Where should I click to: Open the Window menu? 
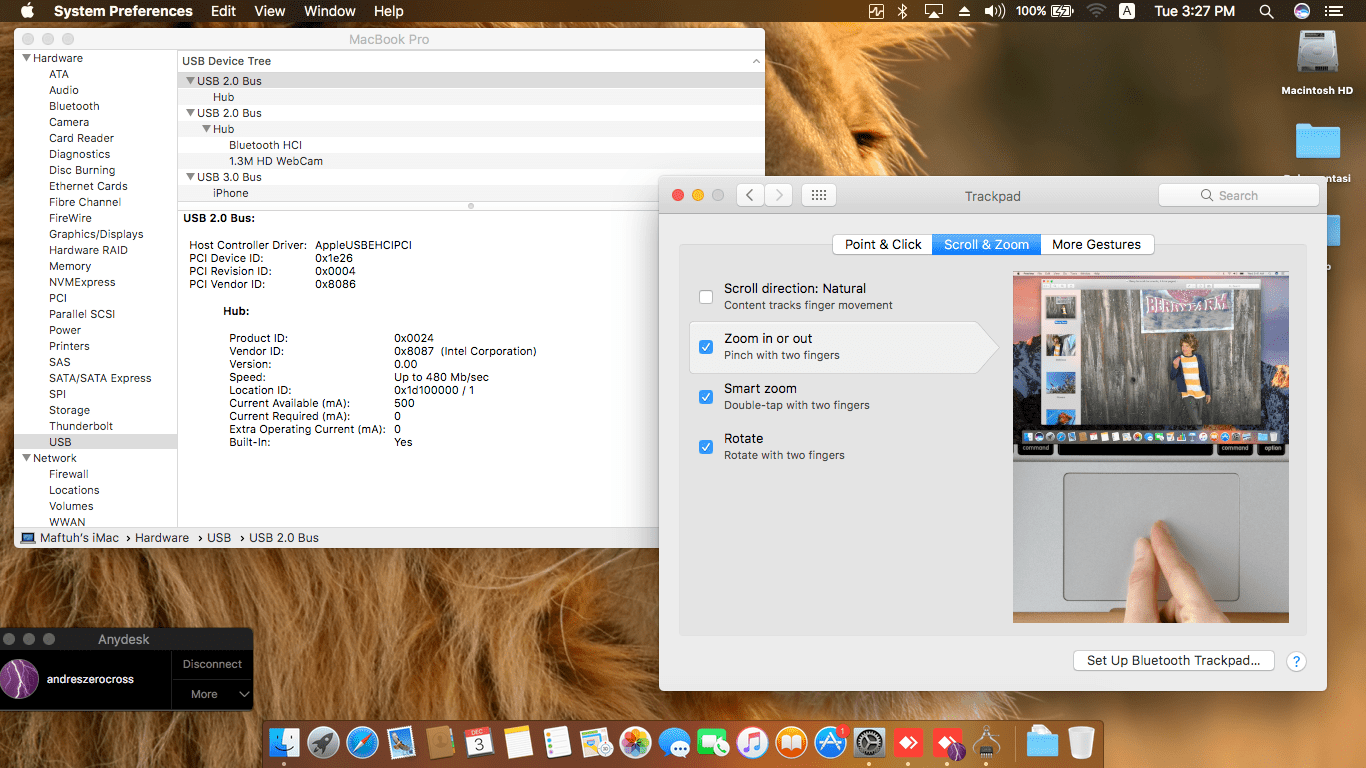pos(329,11)
